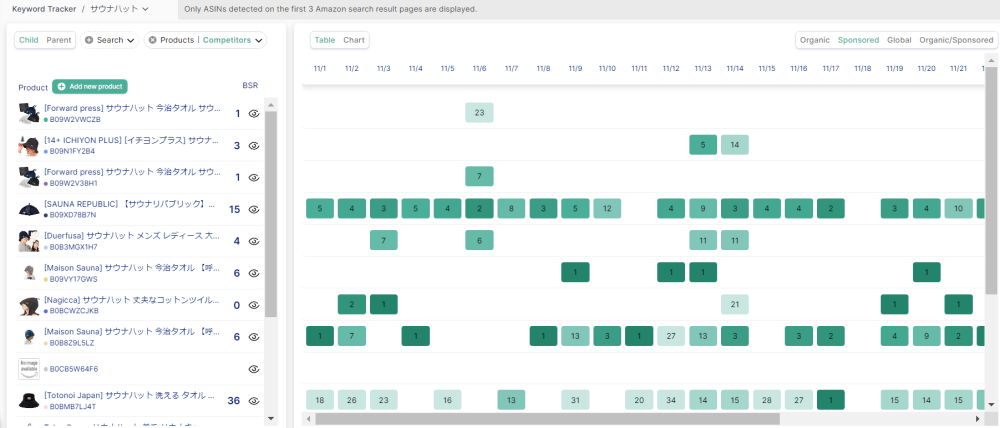Image resolution: width=1000 pixels, height=428 pixels.
Task: Click eye icon for 14+ ICHIYON PLUS product
Action: click(x=254, y=145)
